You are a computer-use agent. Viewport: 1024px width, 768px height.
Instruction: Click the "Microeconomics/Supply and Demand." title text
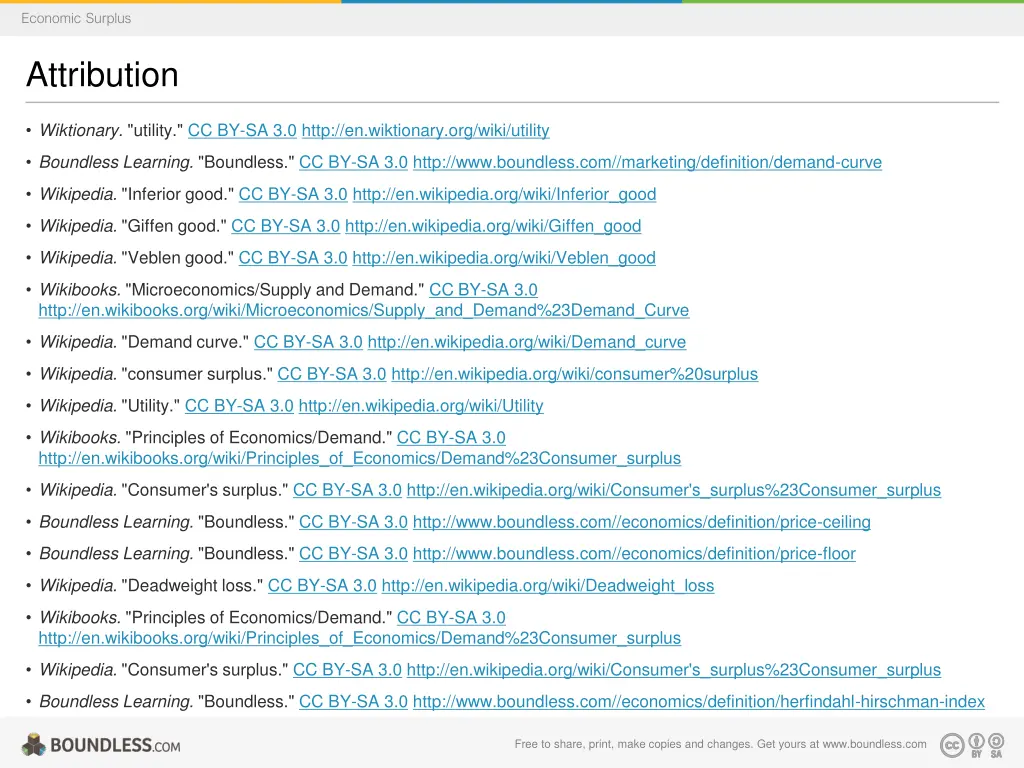(x=274, y=290)
